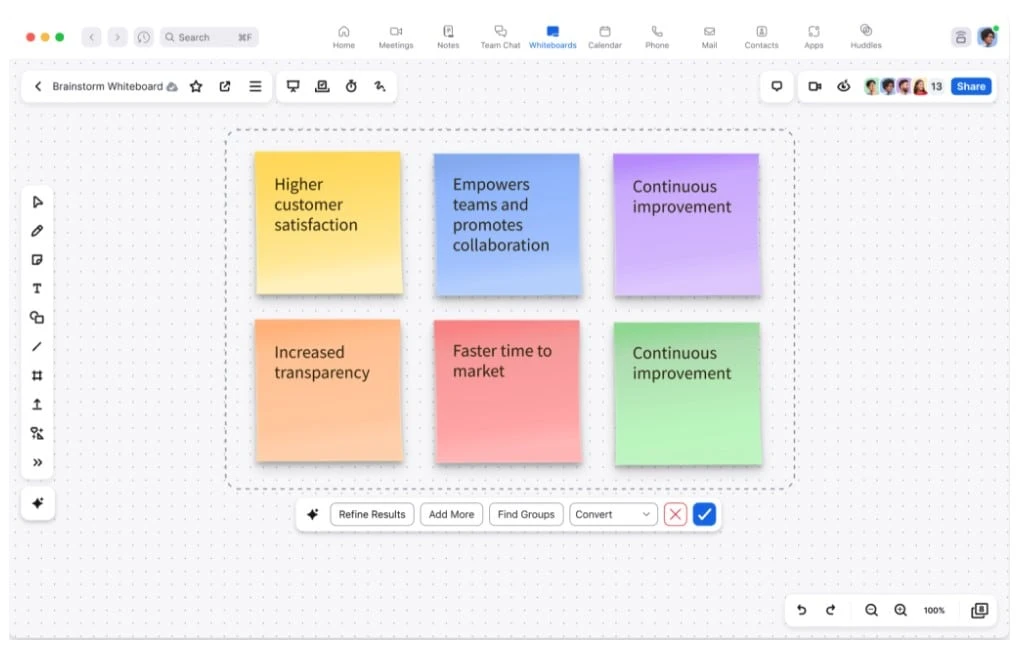The height and width of the screenshot is (660, 1023).
Task: Discard AI results with red X
Action: [675, 514]
